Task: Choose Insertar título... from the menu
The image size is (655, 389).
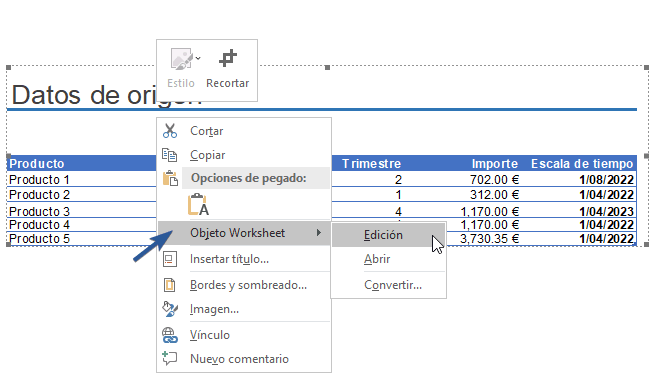Action: pos(244,259)
